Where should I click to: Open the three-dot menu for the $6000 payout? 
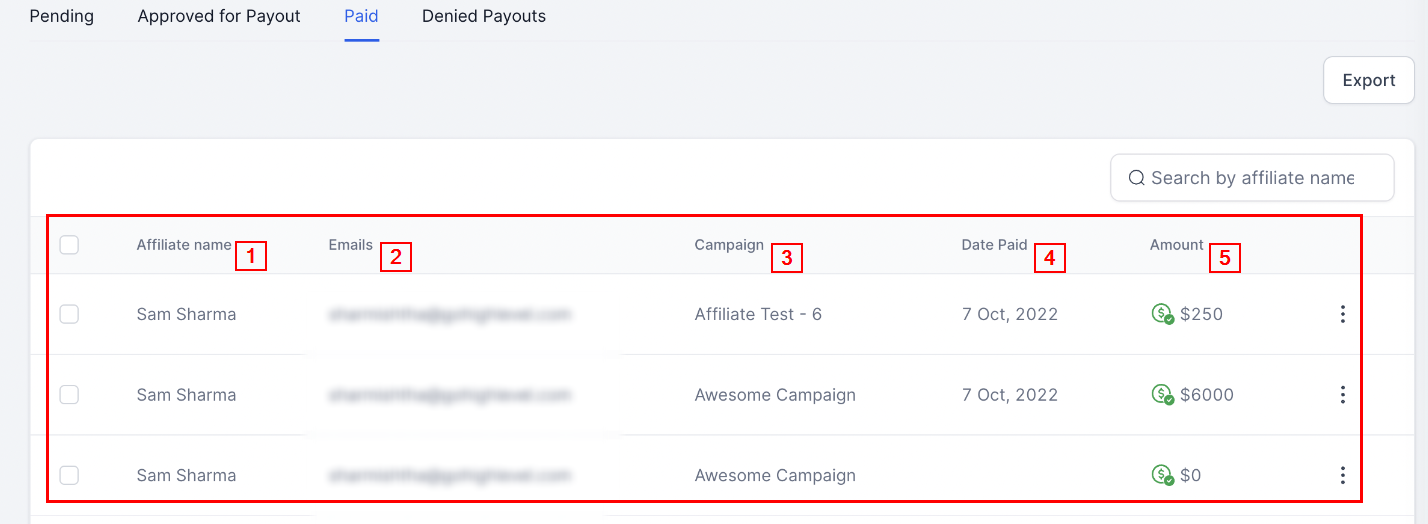tap(1342, 395)
